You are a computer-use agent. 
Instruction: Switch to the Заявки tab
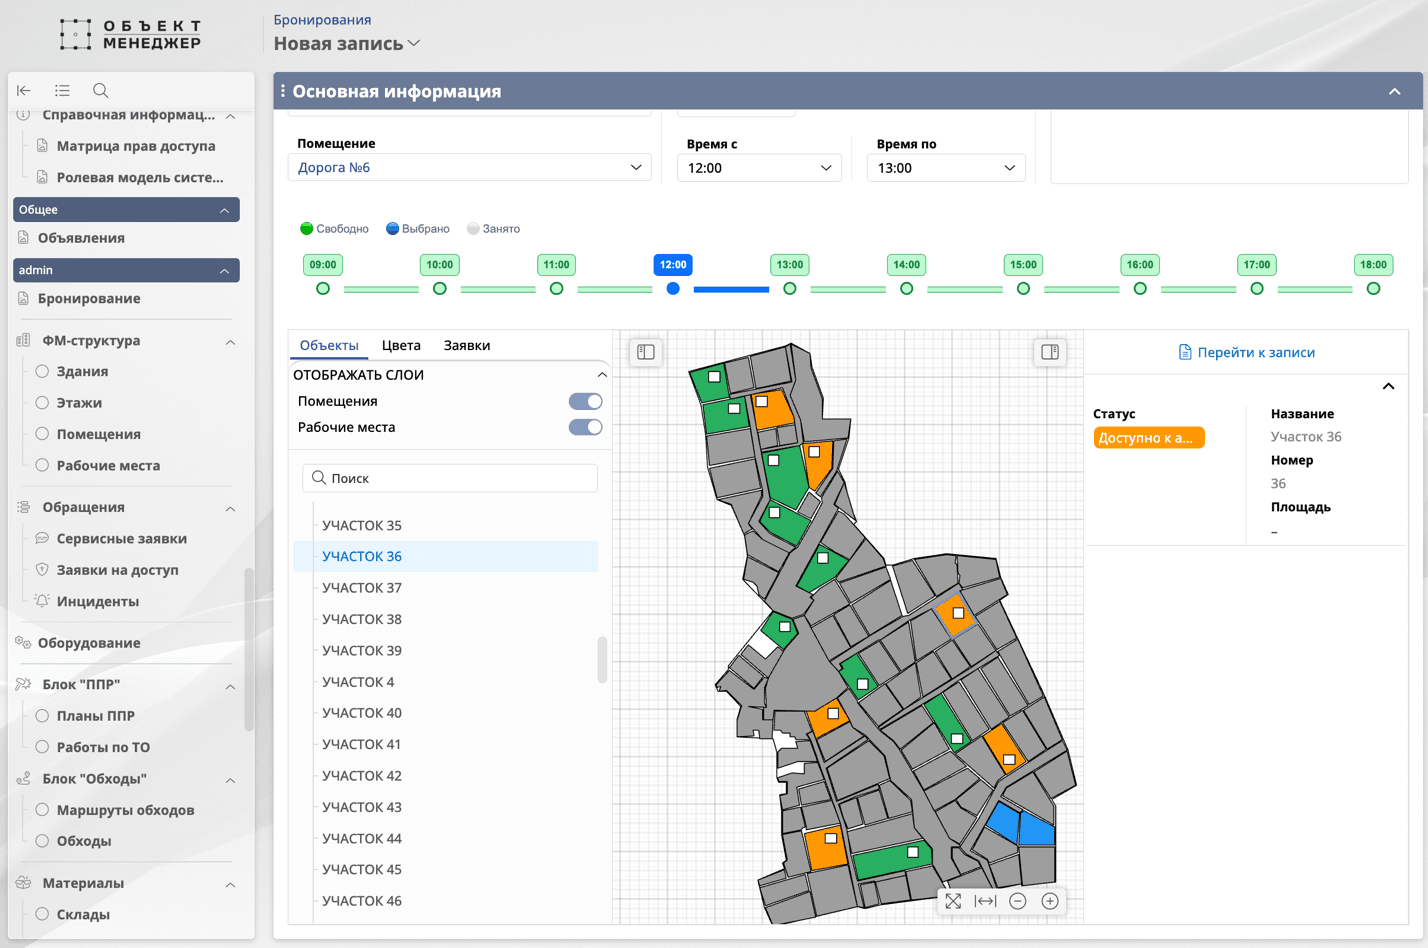point(467,345)
